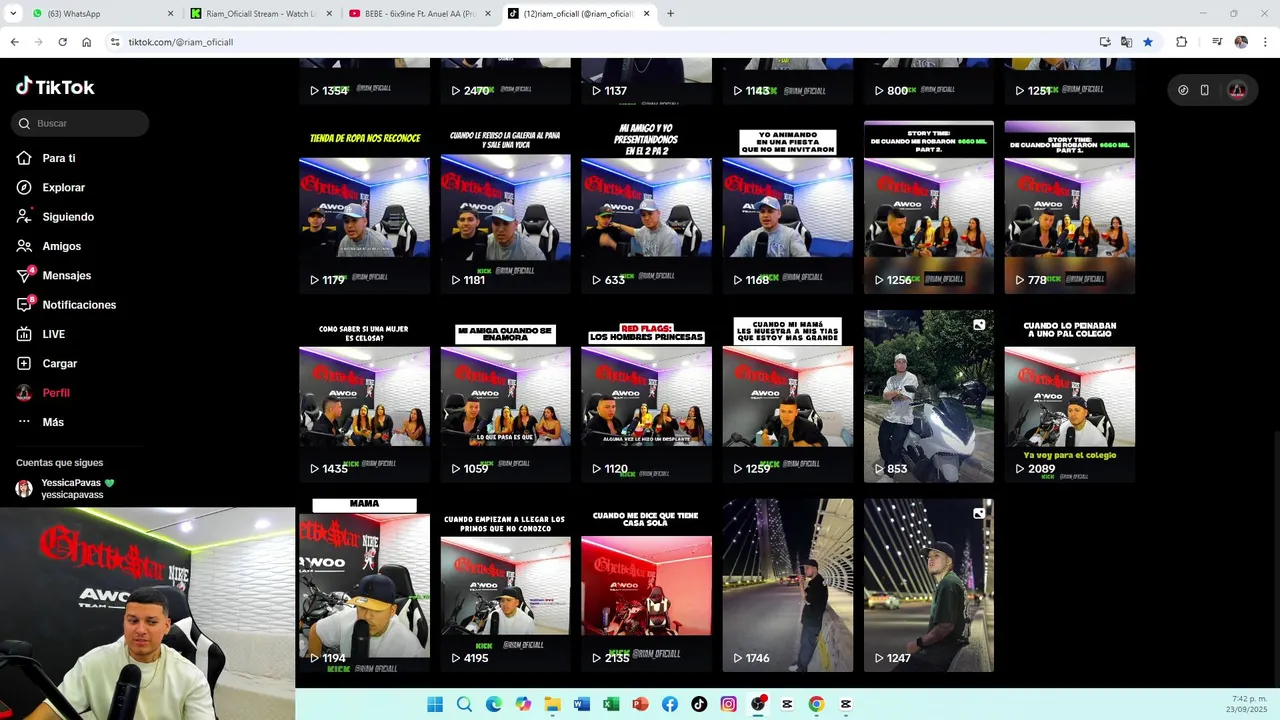Open MAMA video with 1194 views
1280x720 pixels.
tap(364, 585)
